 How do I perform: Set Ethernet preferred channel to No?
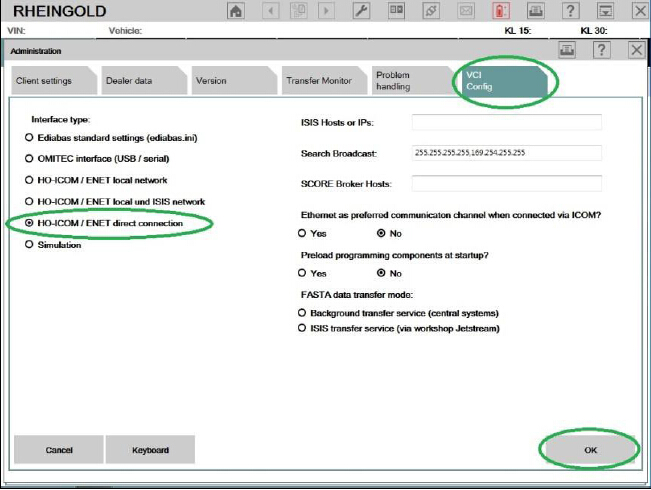[x=381, y=233]
